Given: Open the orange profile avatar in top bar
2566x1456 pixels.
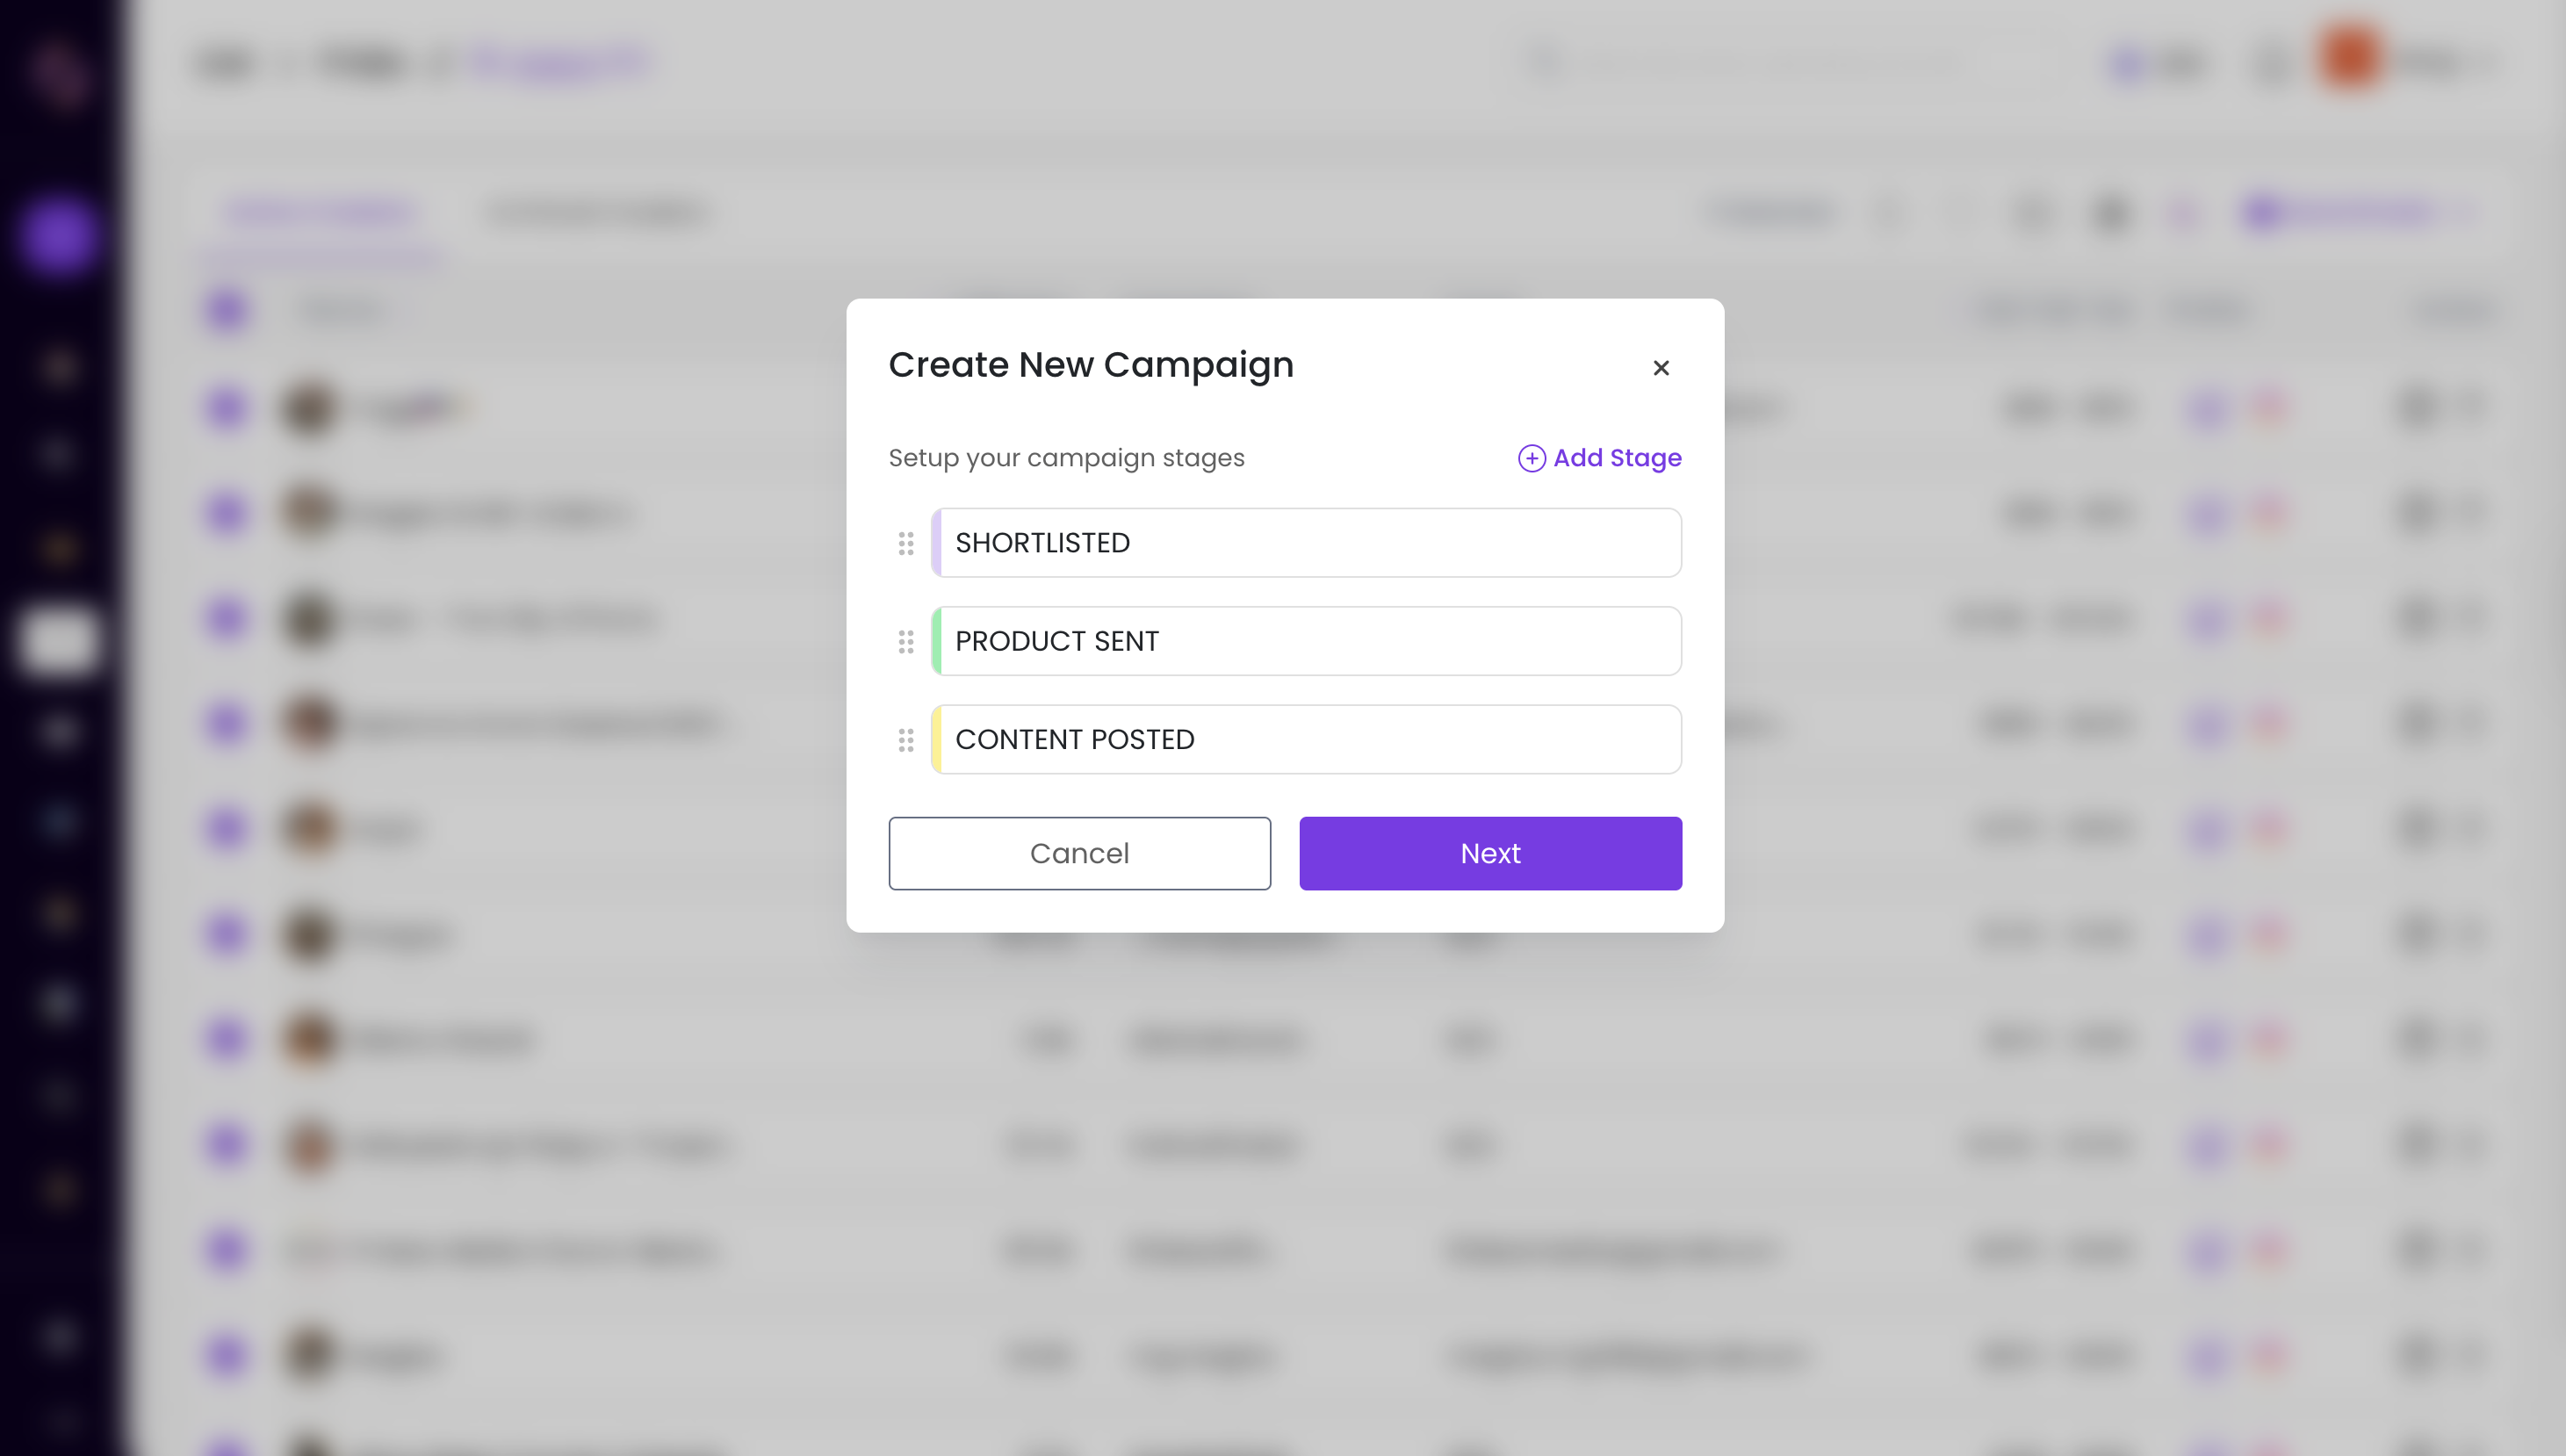Looking at the screenshot, I should [x=2347, y=58].
